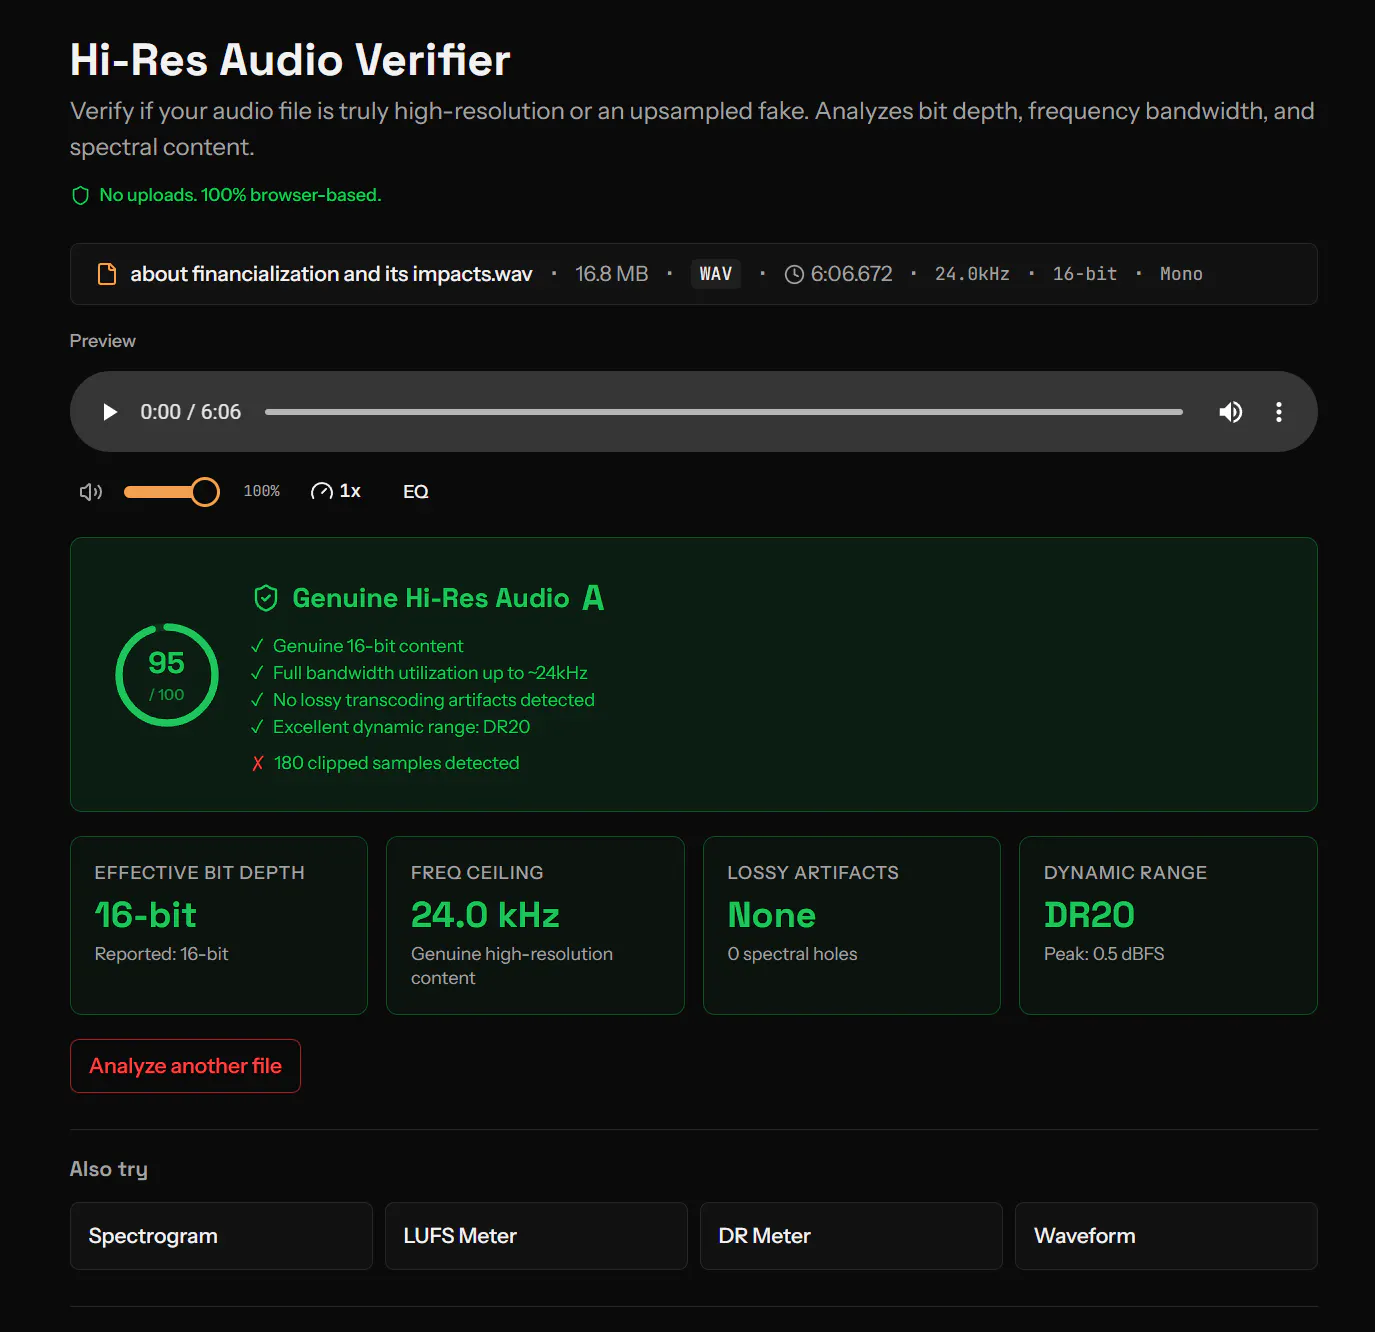This screenshot has width=1375, height=1332.
Task: Click the 16-bit label in file info bar
Action: click(x=1085, y=274)
